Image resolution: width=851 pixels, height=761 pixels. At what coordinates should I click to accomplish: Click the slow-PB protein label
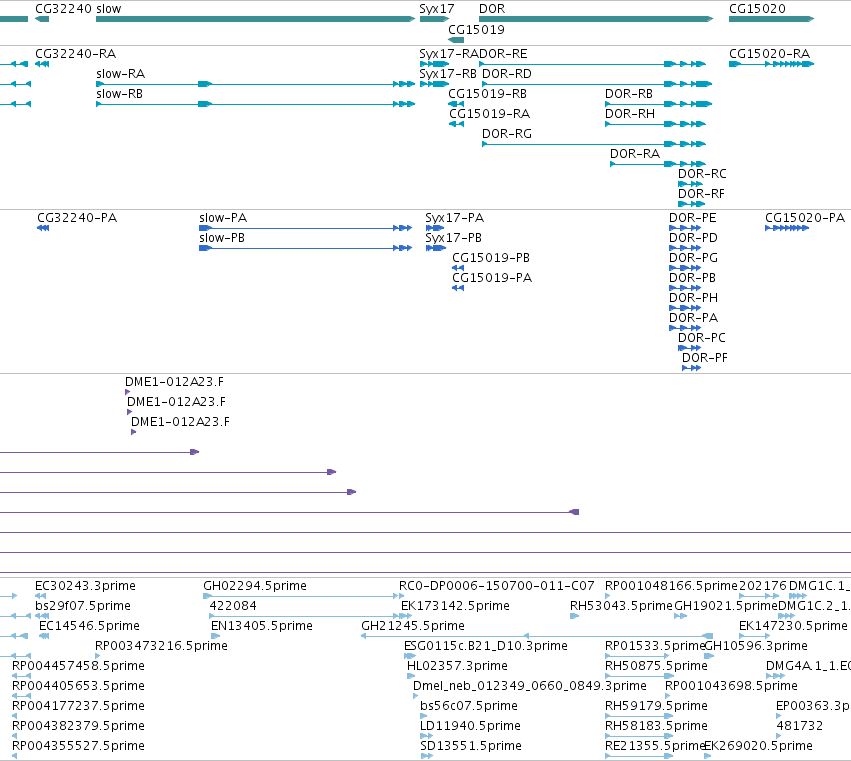222,238
